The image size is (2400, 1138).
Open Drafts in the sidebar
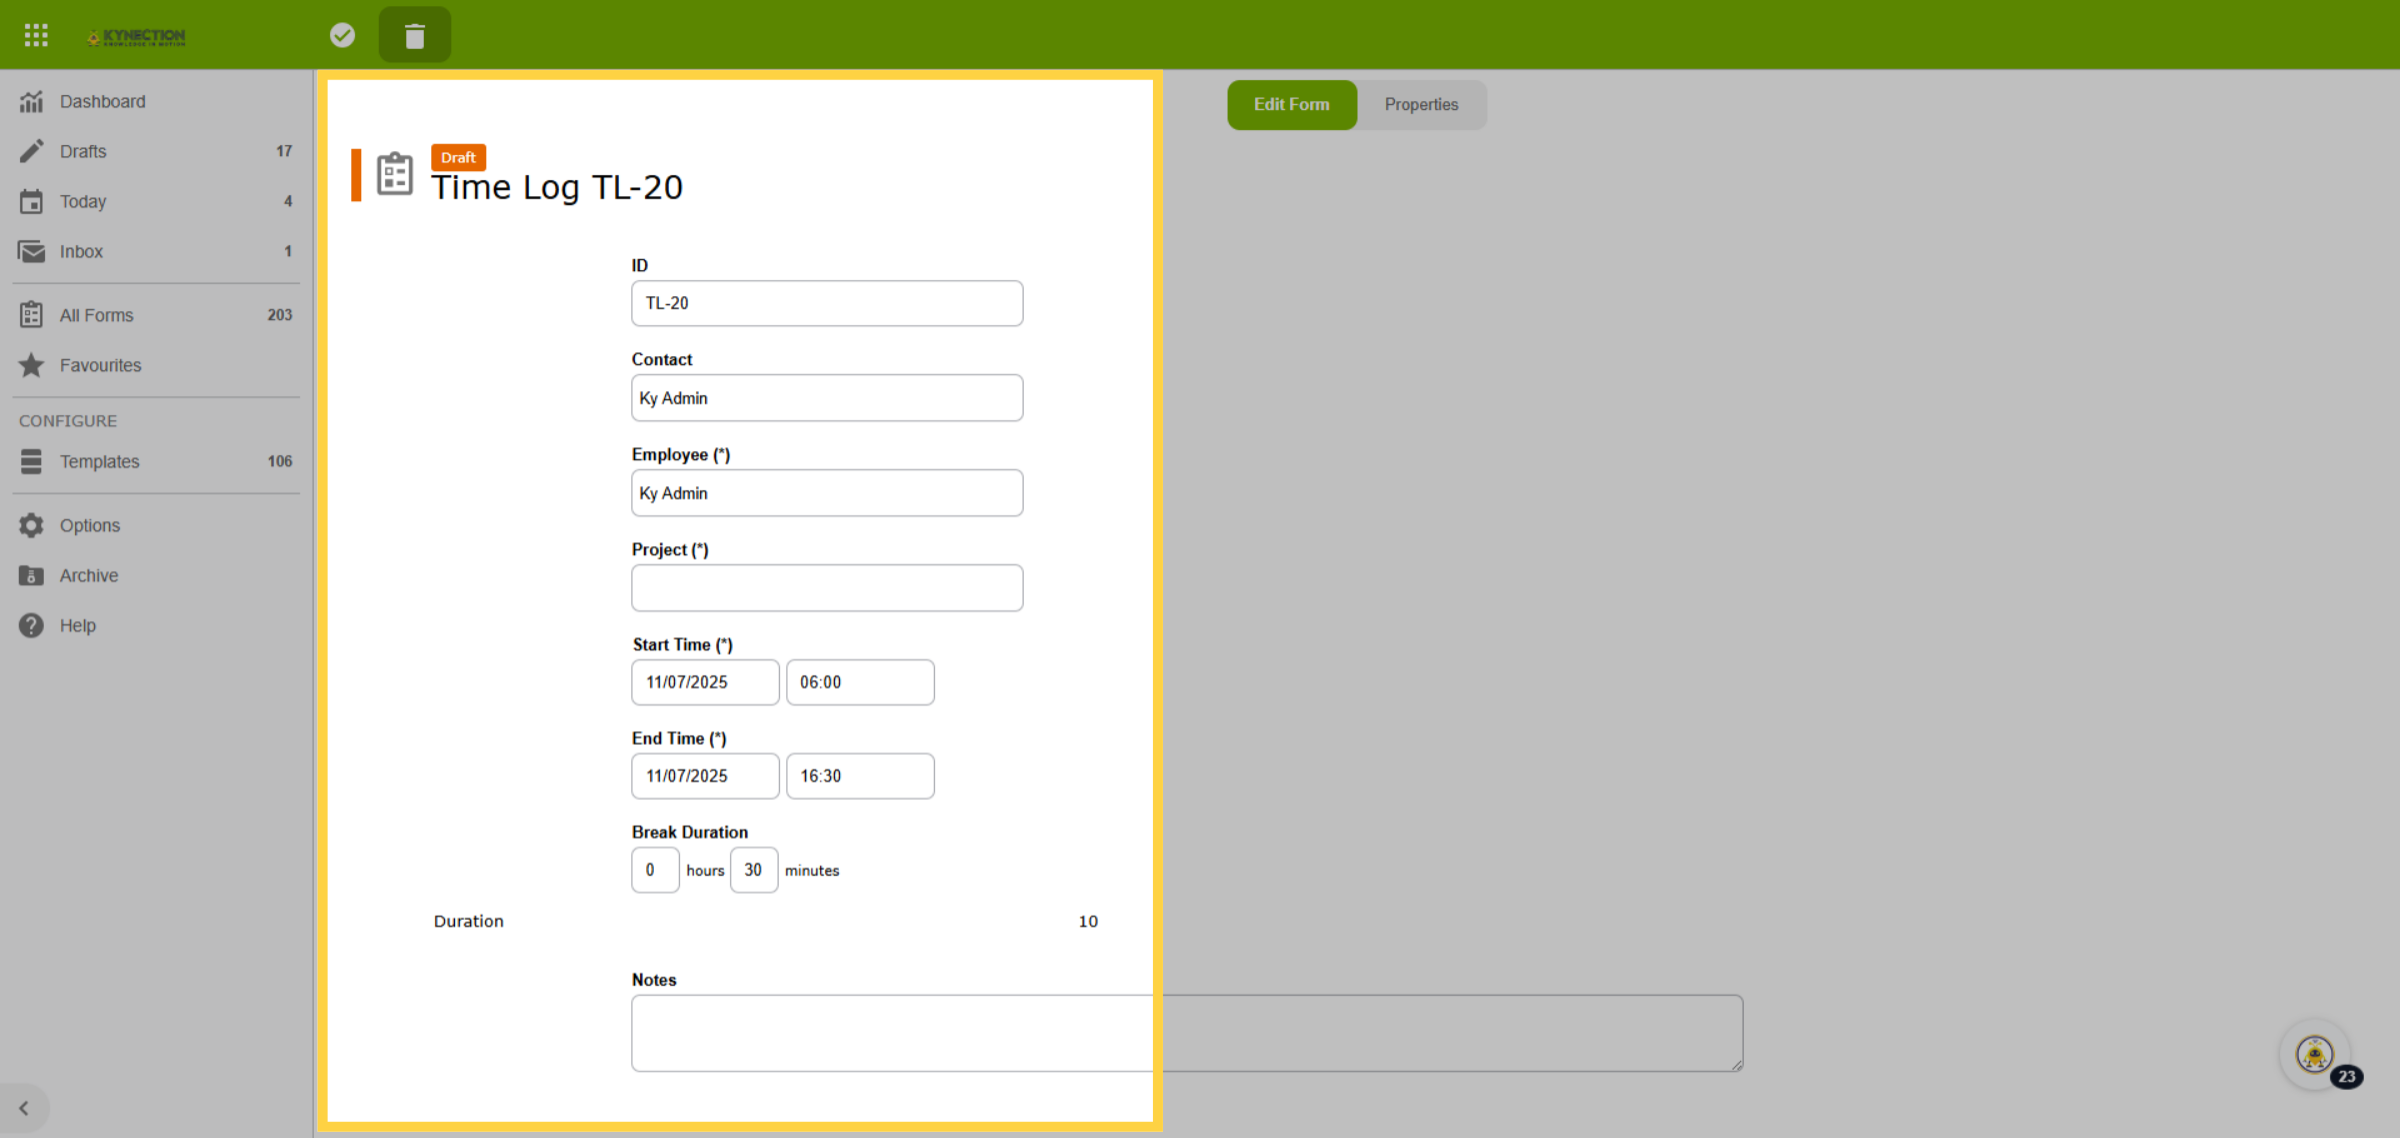coord(83,151)
